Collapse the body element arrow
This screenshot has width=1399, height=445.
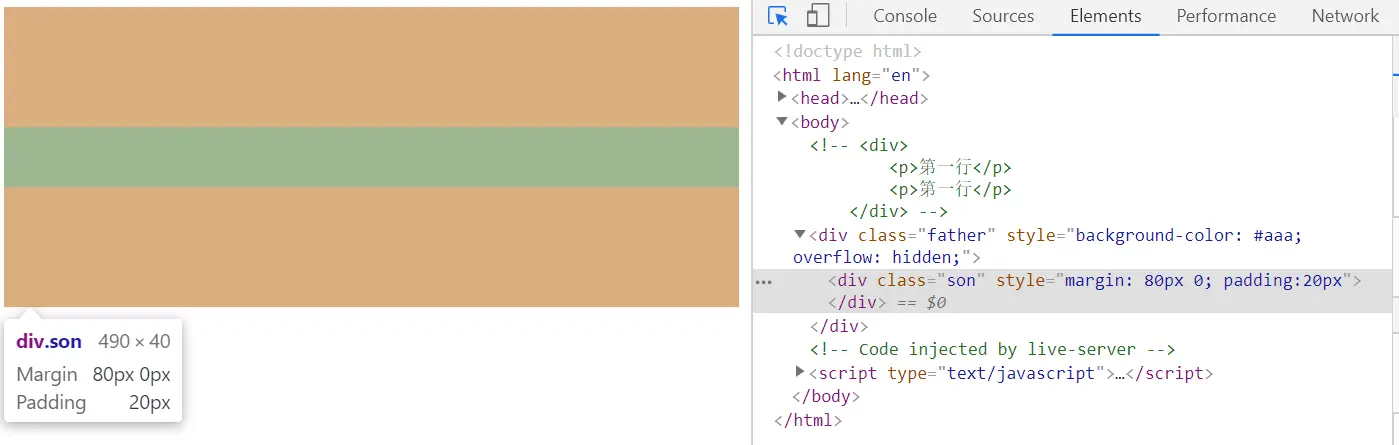point(782,121)
